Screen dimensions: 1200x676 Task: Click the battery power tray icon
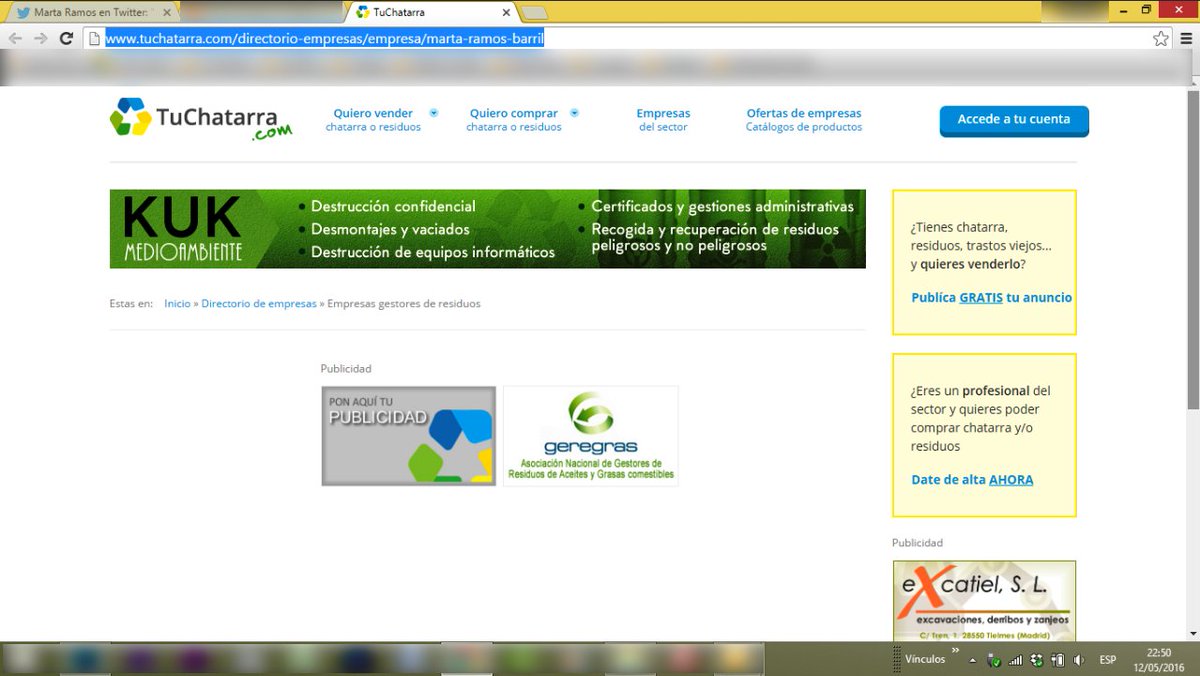pyautogui.click(x=1058, y=661)
